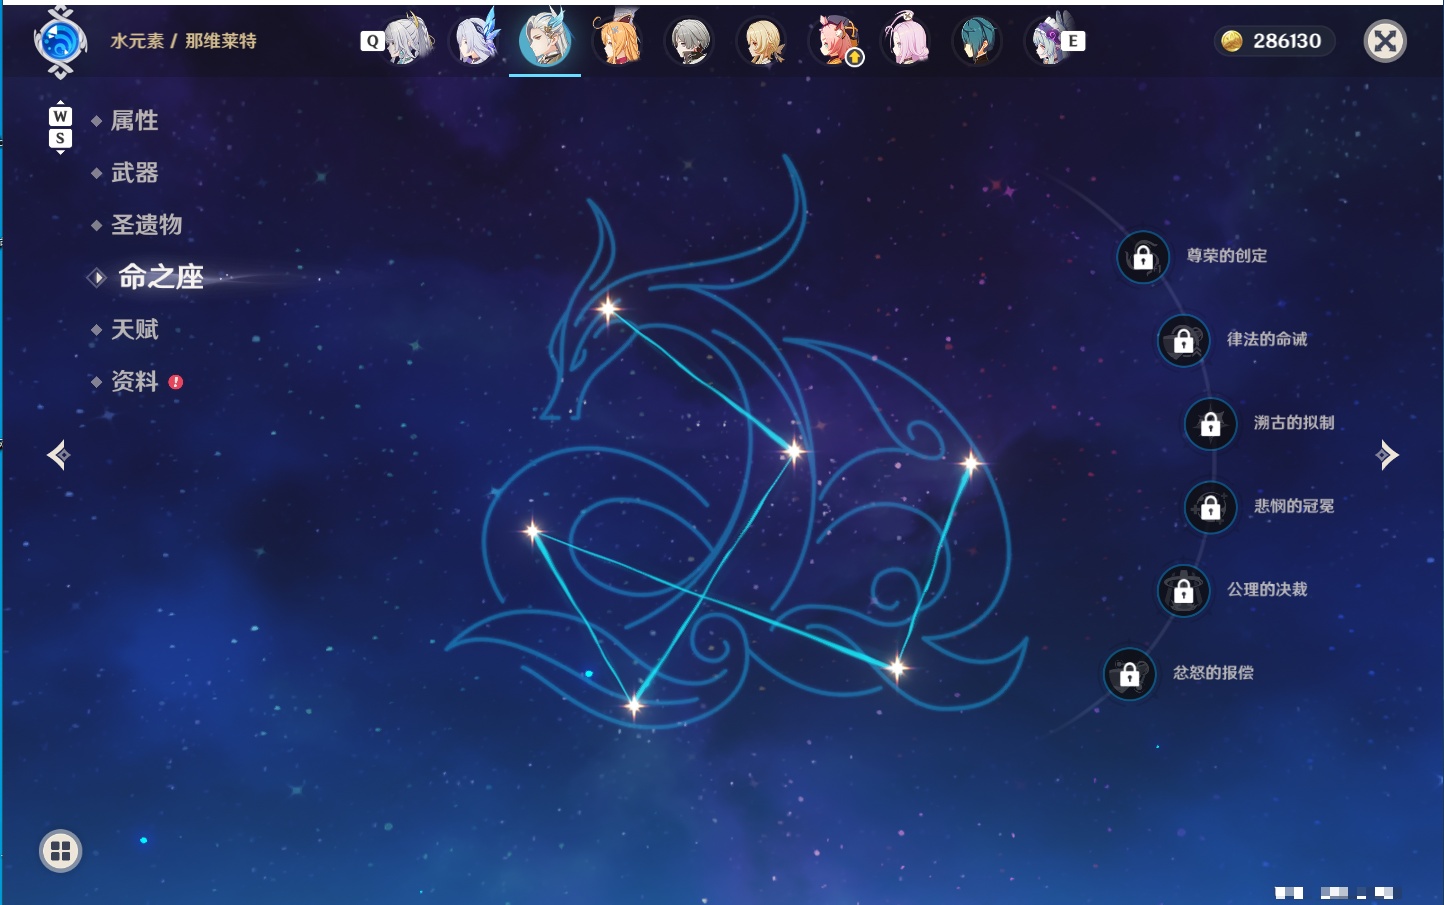Switch to the 圣遗物 artifacts tab
This screenshot has height=905, width=1444.
pyautogui.click(x=146, y=225)
